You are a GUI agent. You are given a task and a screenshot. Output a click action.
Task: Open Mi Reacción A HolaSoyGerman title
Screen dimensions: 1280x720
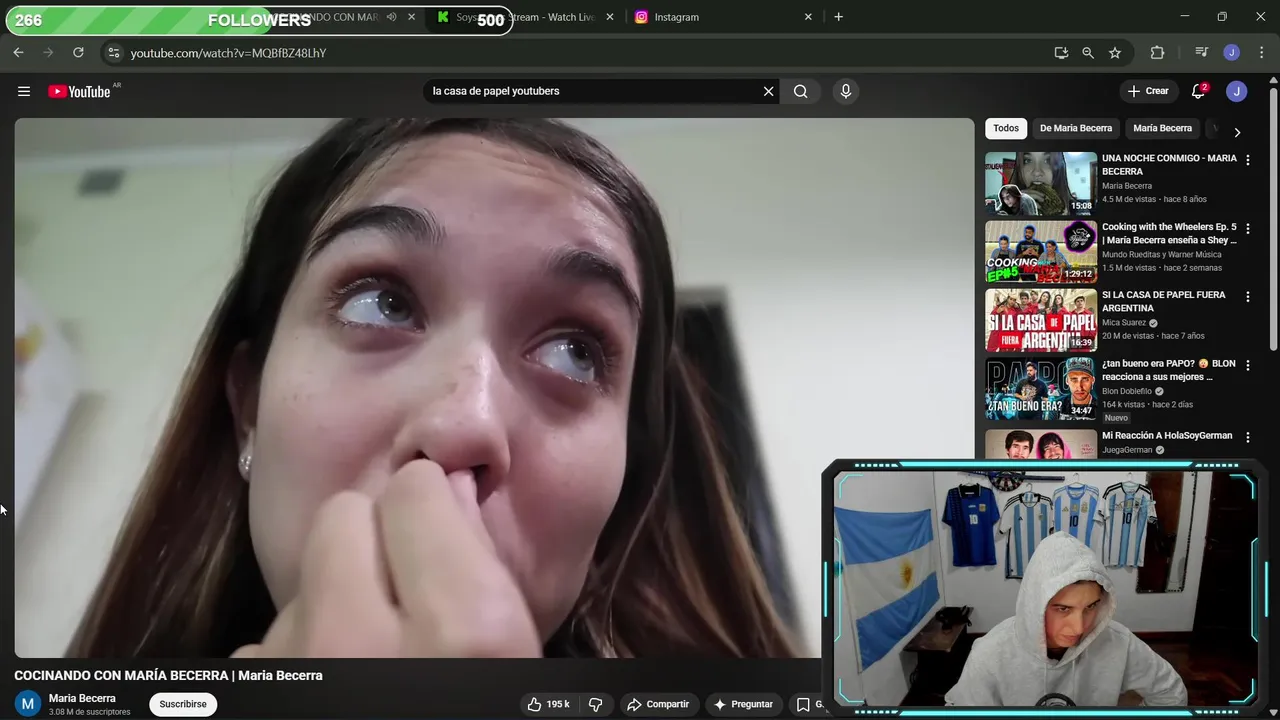click(1167, 436)
